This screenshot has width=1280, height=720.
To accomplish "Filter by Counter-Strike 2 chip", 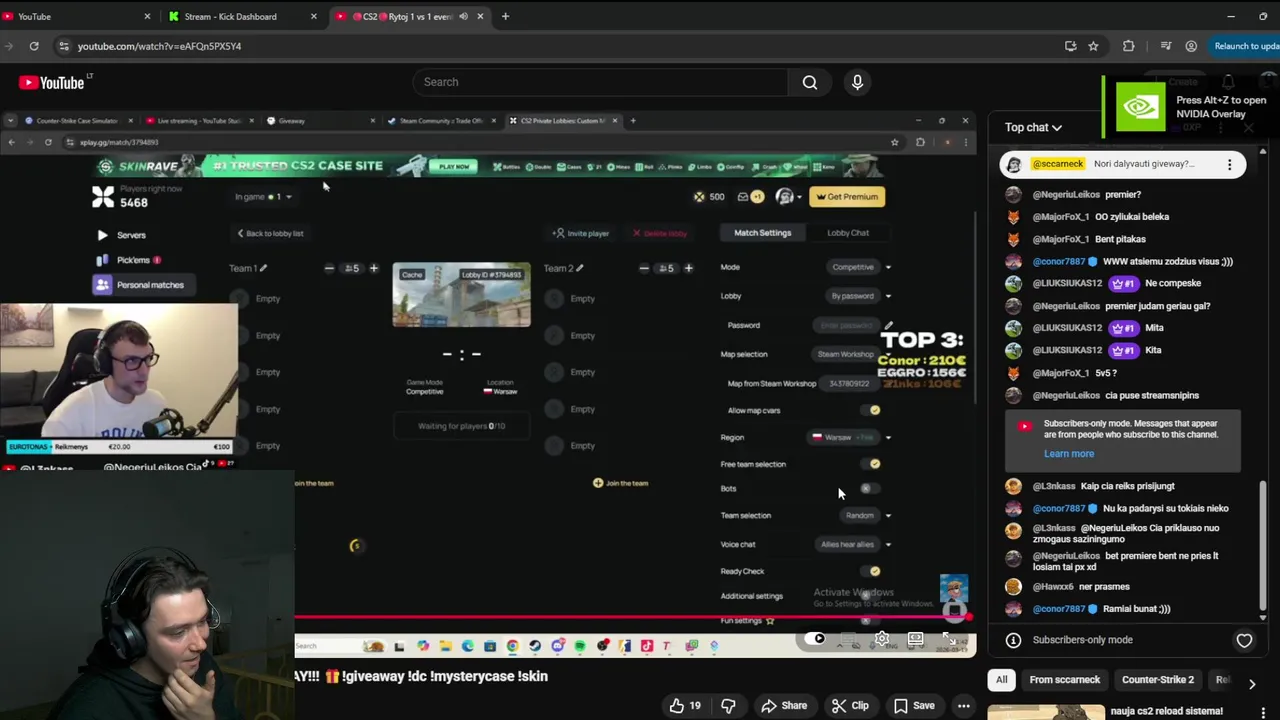I will [x=1157, y=680].
